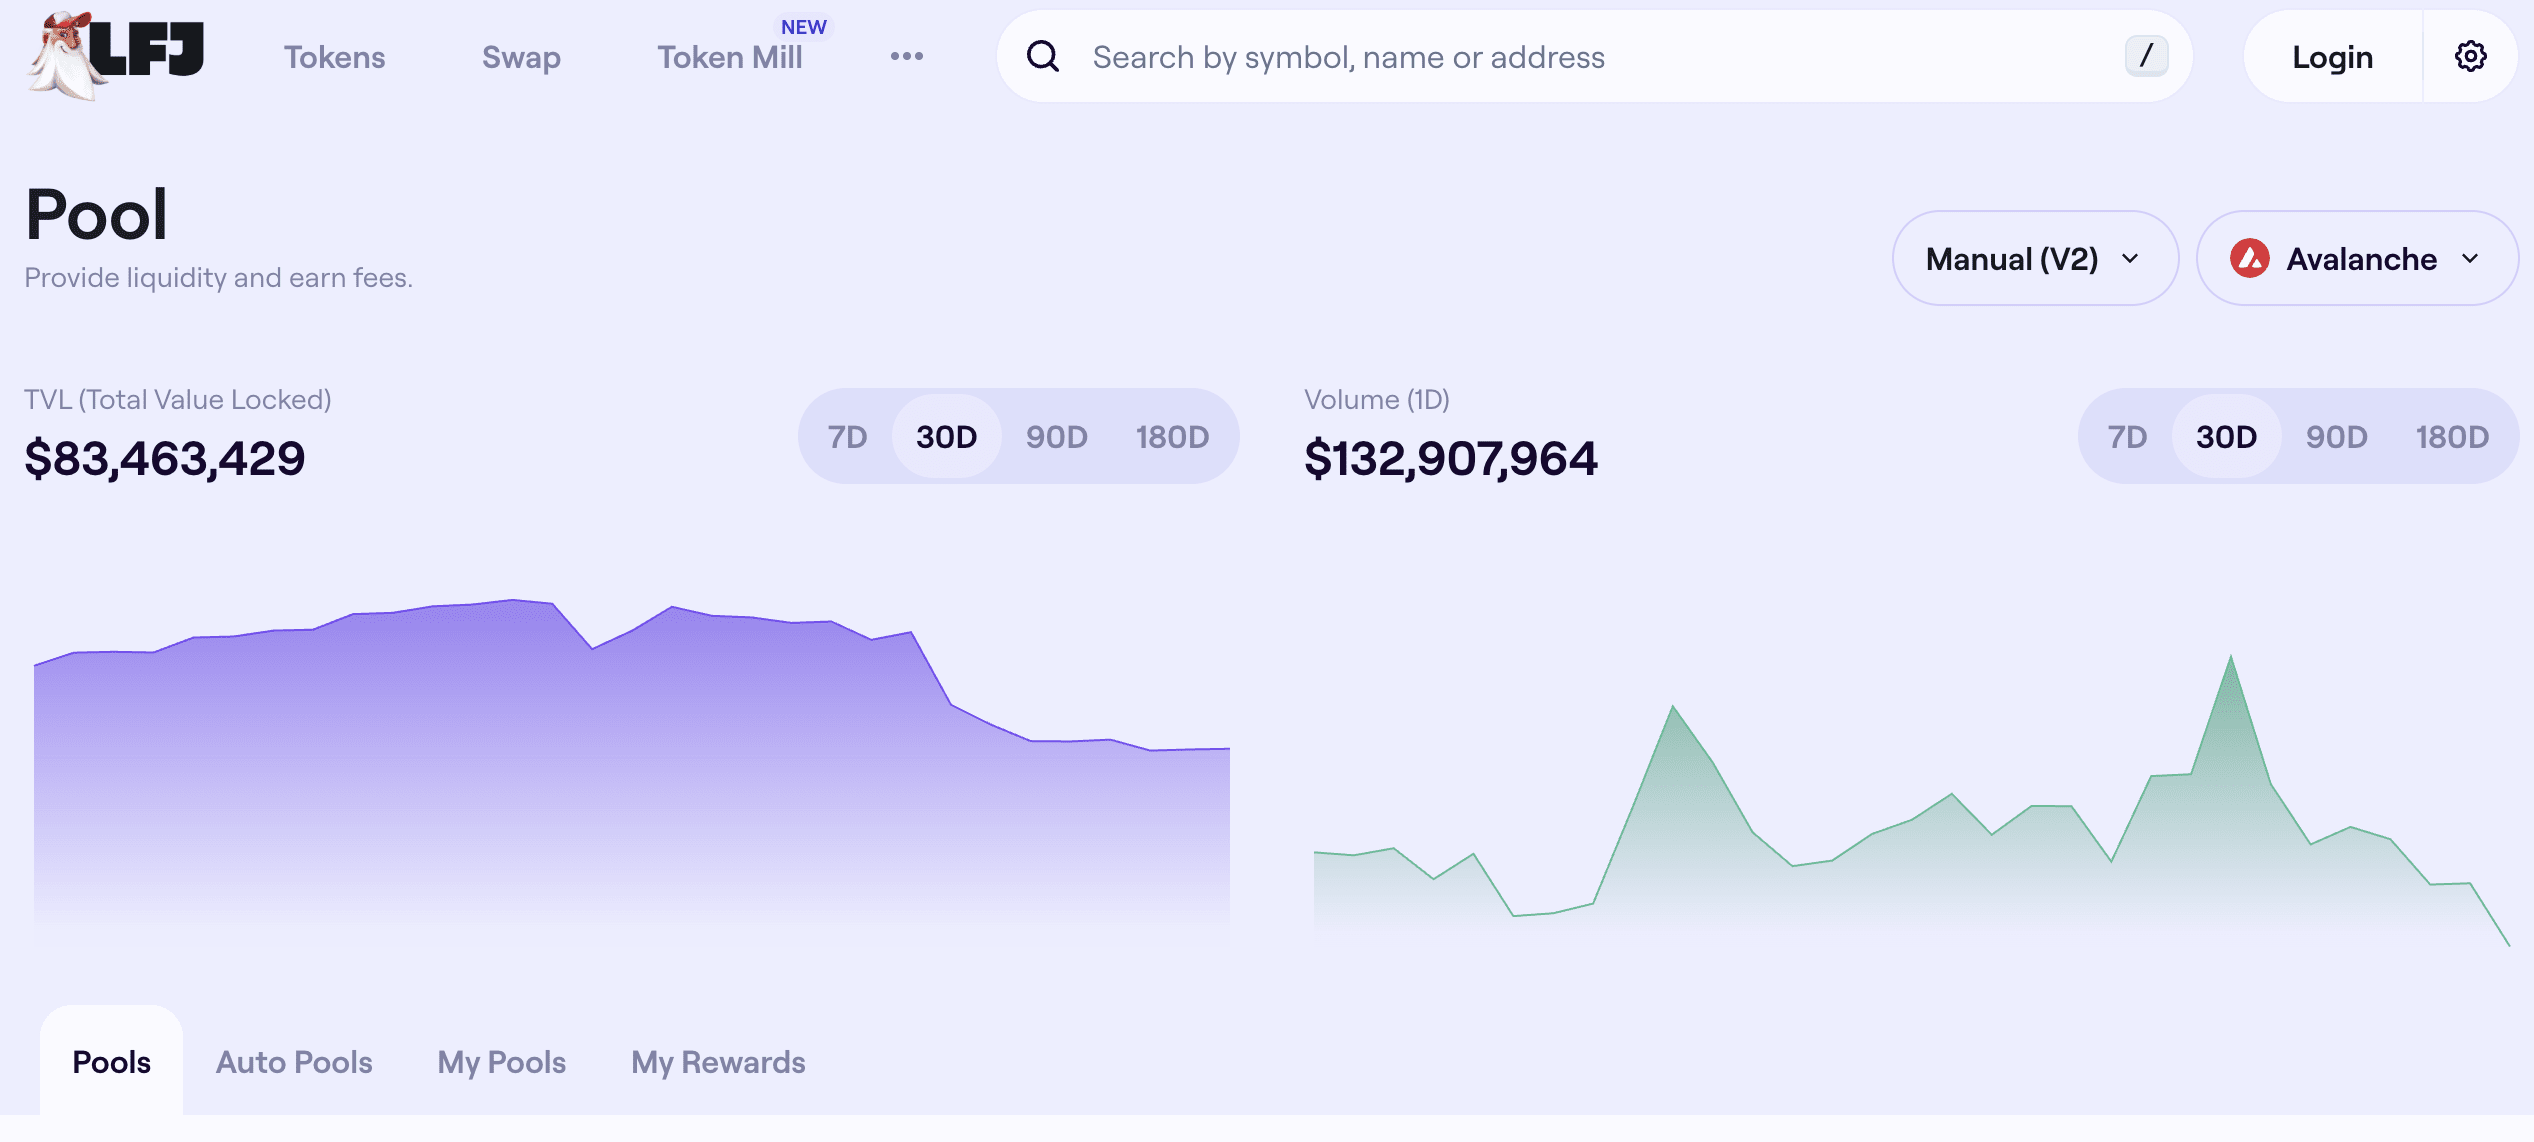Select 180D range for Volume chart

(x=2451, y=437)
